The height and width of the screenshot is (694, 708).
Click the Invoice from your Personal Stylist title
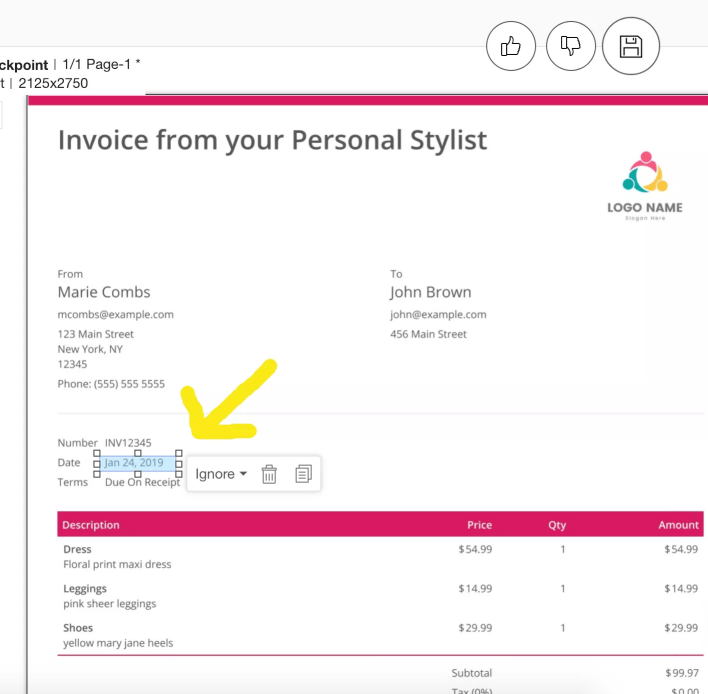[x=273, y=140]
